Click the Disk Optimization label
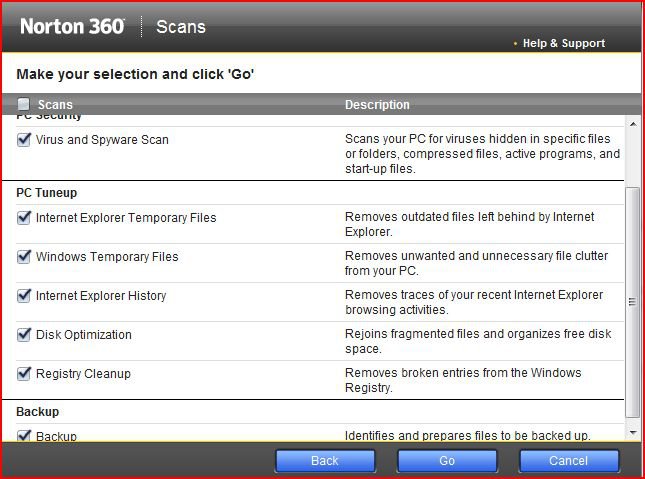The height and width of the screenshot is (479, 645). tap(84, 335)
